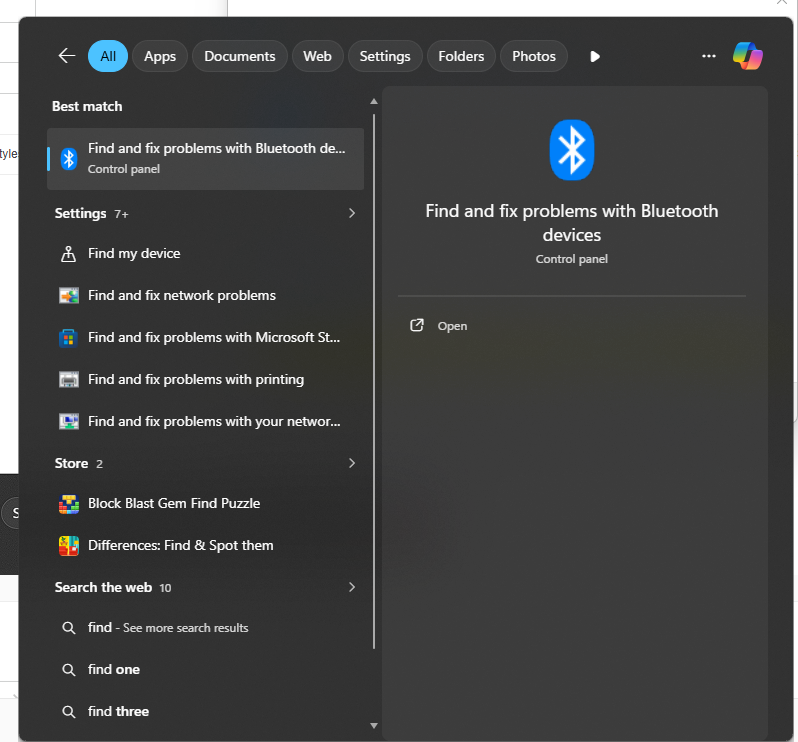
Task: Click the Microsoft Store troubleshooter icon
Action: tap(69, 338)
